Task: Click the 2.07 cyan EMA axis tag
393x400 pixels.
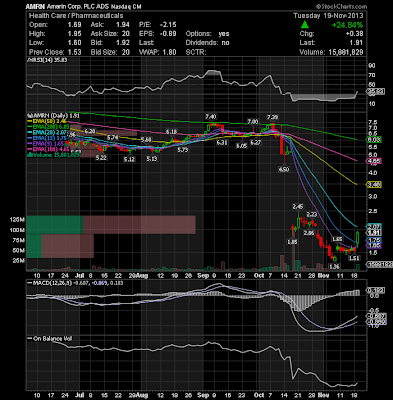Action: coord(374,226)
